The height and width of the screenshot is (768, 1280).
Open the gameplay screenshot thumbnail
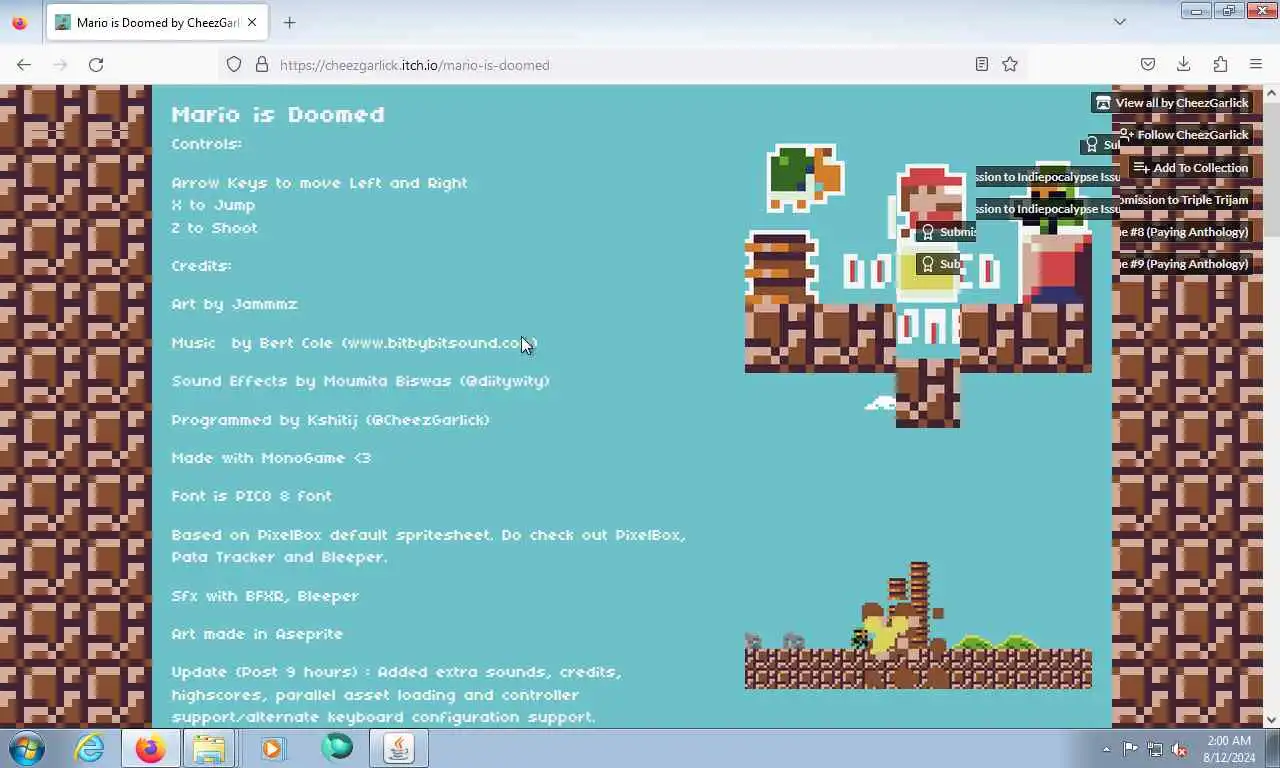[x=918, y=624]
